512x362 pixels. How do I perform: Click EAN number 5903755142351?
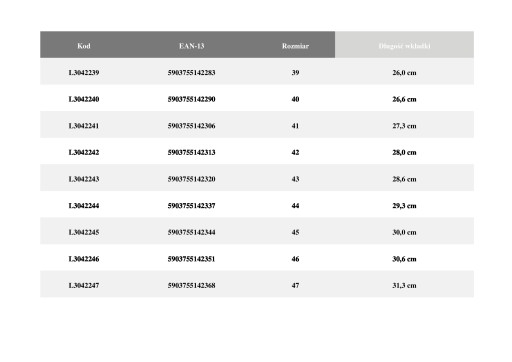[191, 259]
